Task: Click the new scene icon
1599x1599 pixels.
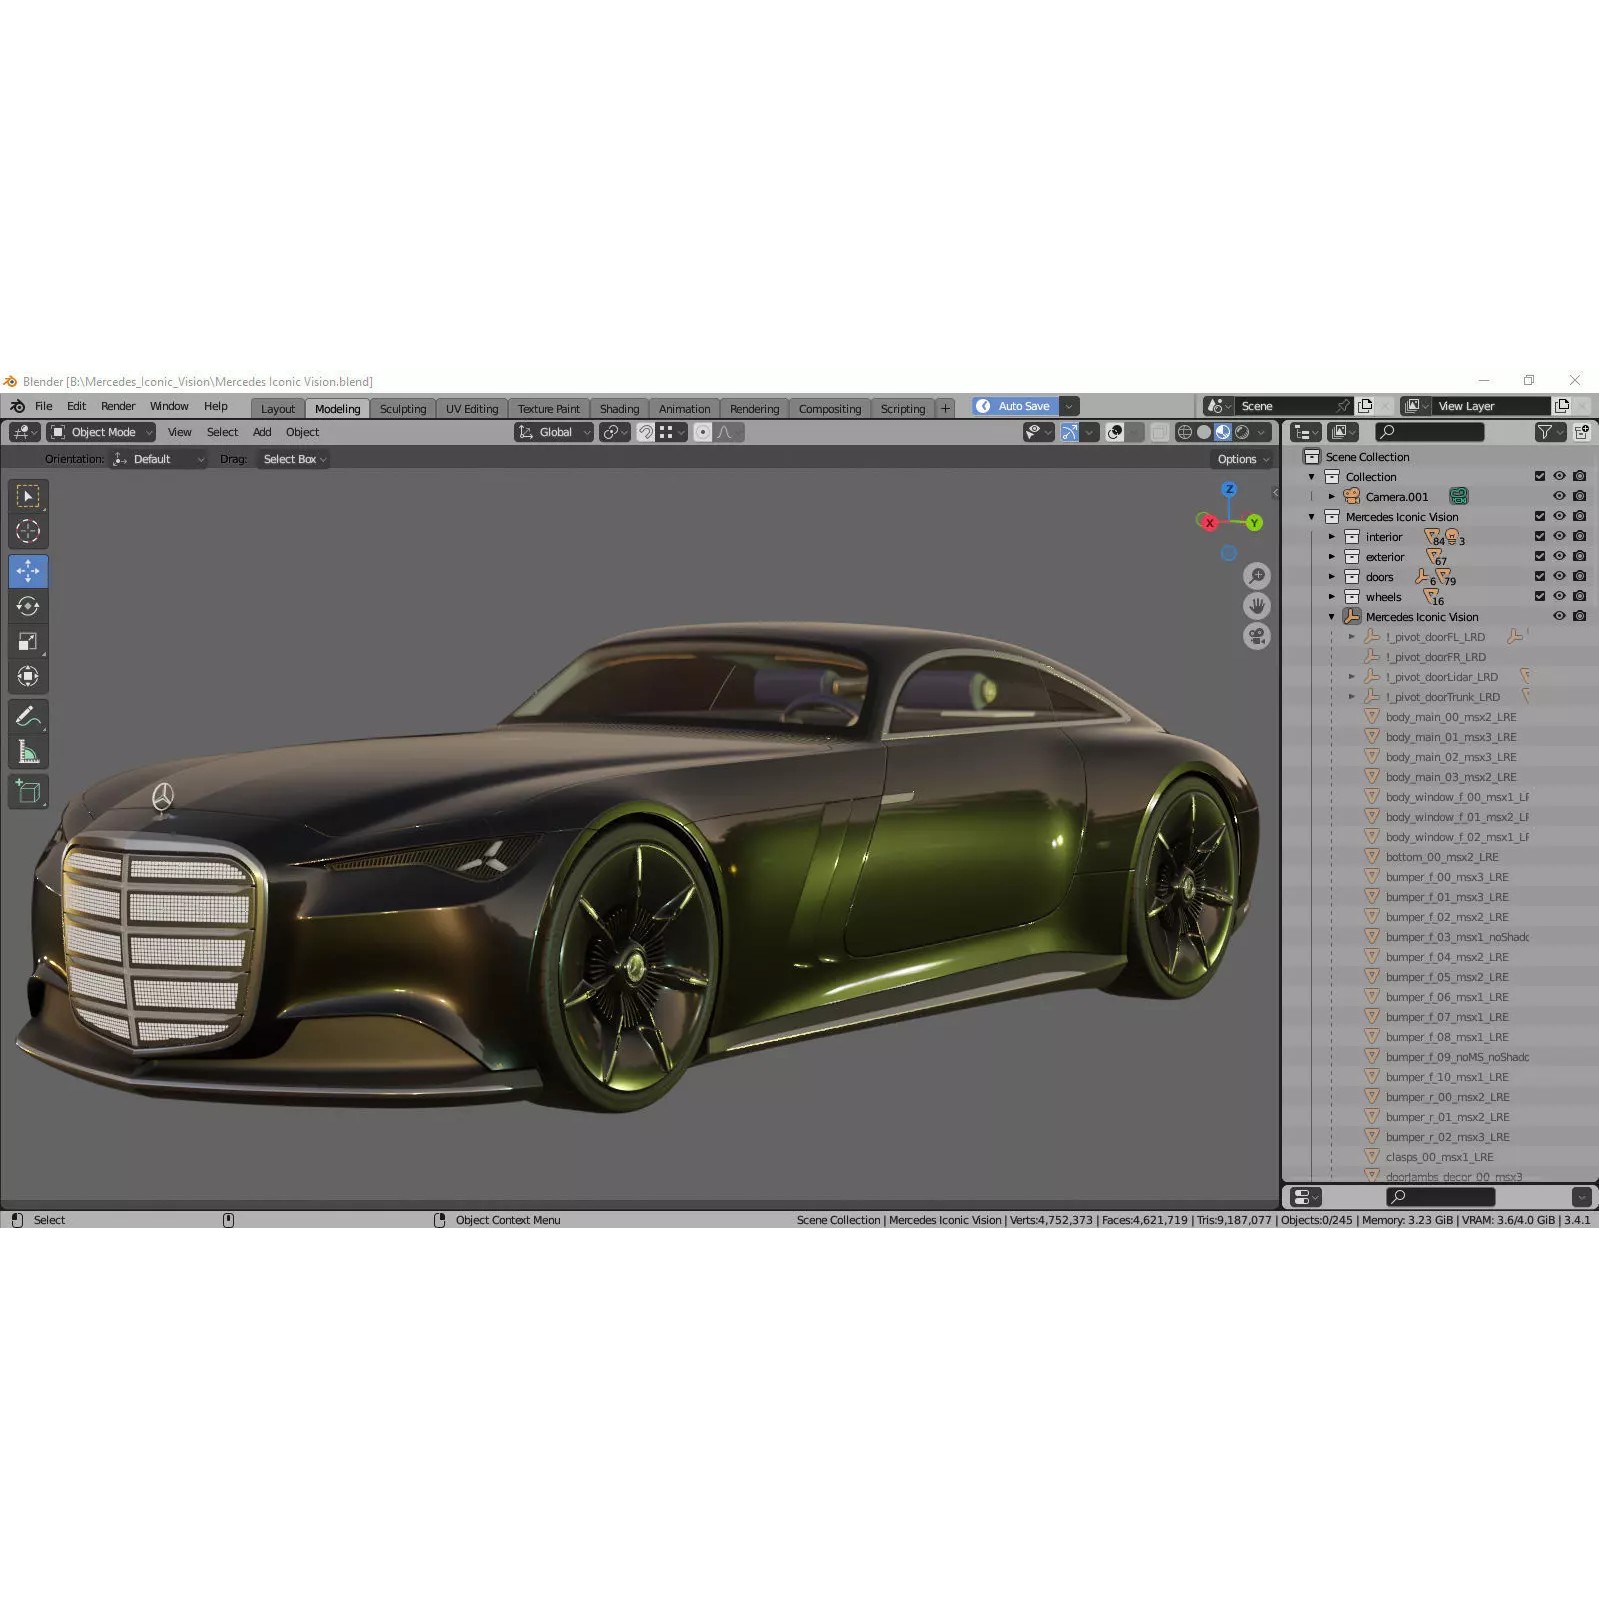Action: tap(1365, 406)
